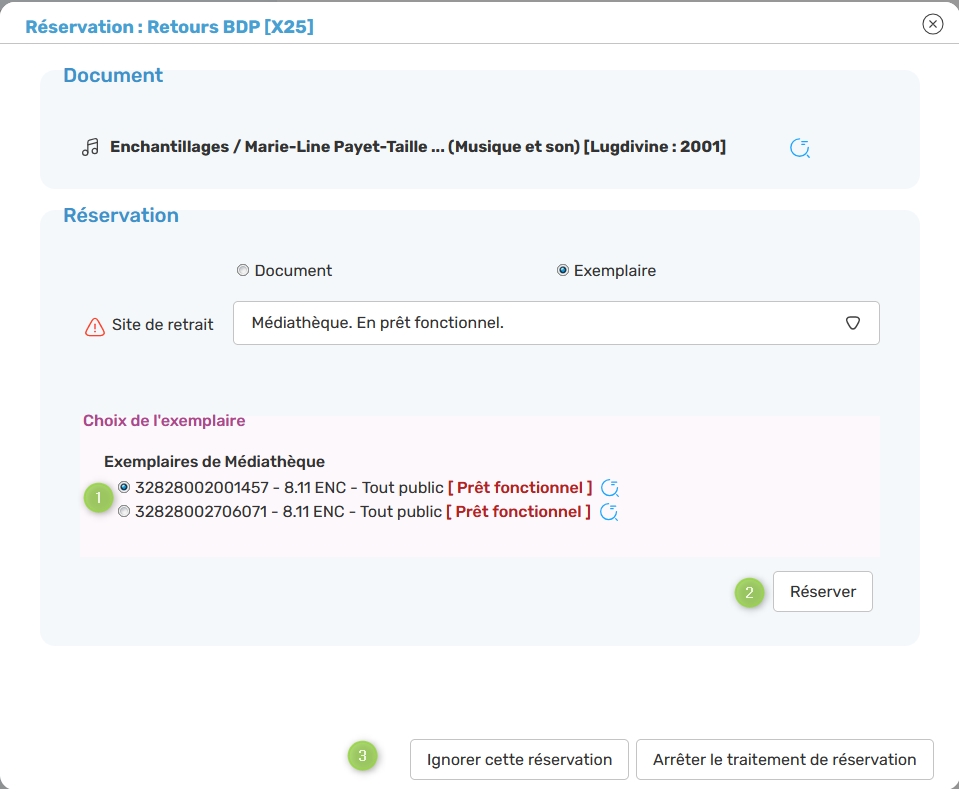Click the view icon after the Enchantillages title
959x789 pixels.
800,149
